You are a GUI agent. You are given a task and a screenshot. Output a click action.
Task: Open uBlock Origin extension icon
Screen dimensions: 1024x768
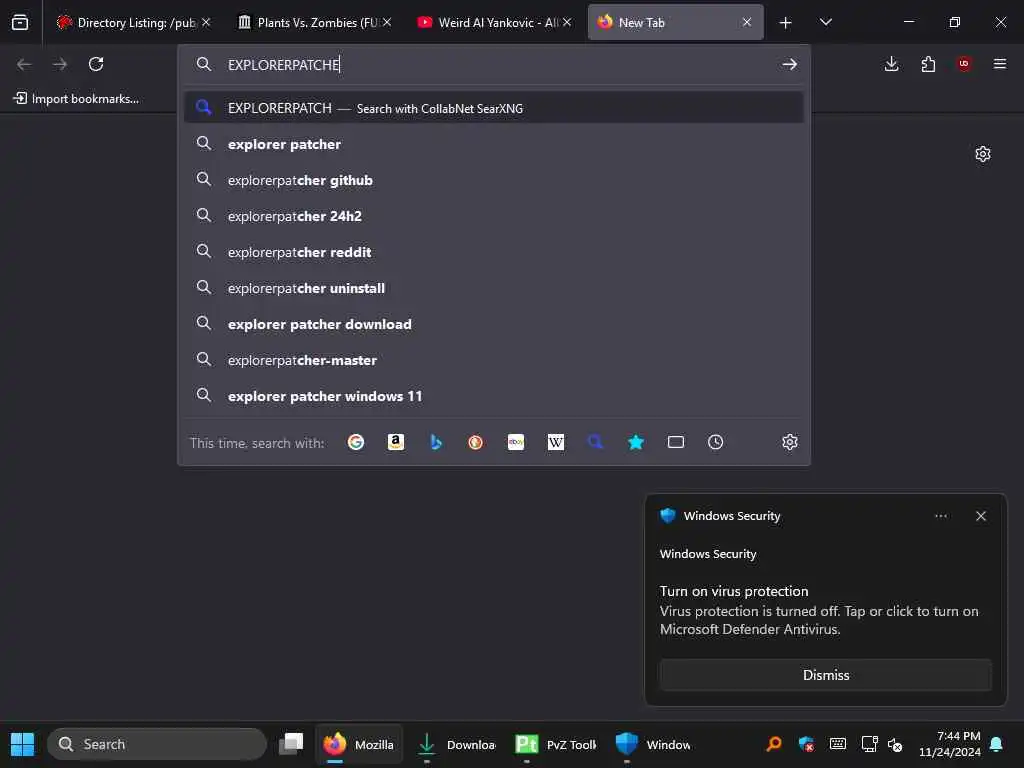tap(964, 64)
